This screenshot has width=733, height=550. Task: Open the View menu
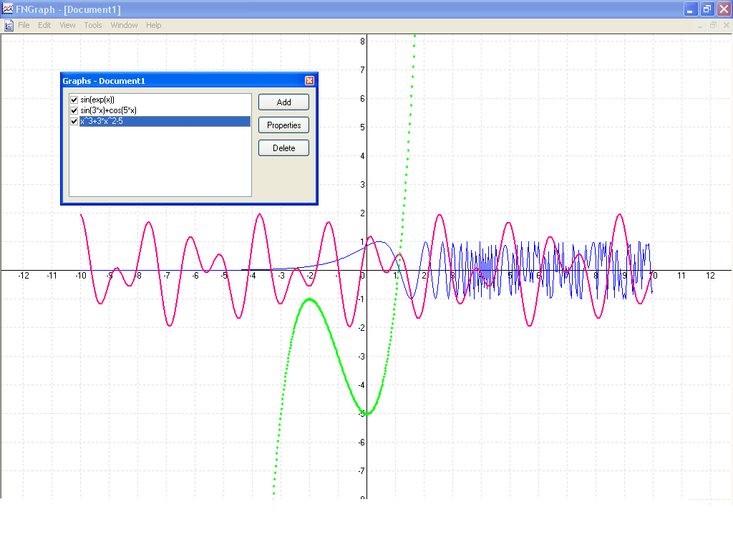pos(67,25)
